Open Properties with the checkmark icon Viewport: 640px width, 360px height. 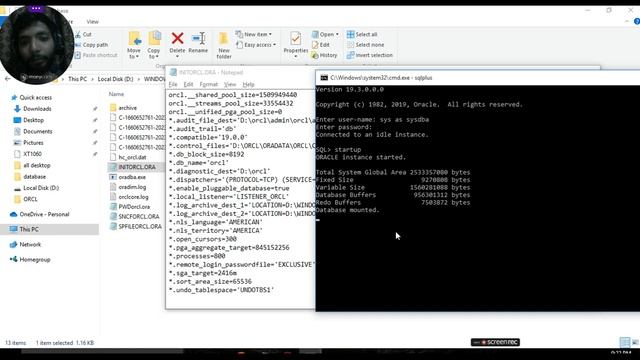click(296, 44)
